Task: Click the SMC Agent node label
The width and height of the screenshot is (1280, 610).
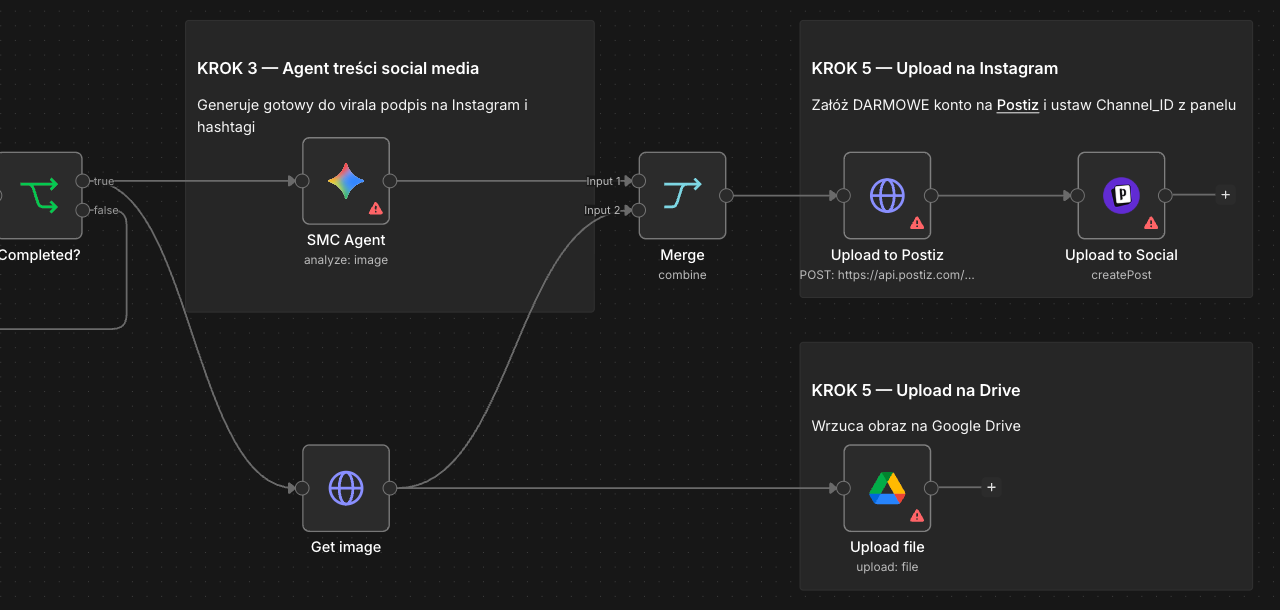Action: [x=346, y=240]
